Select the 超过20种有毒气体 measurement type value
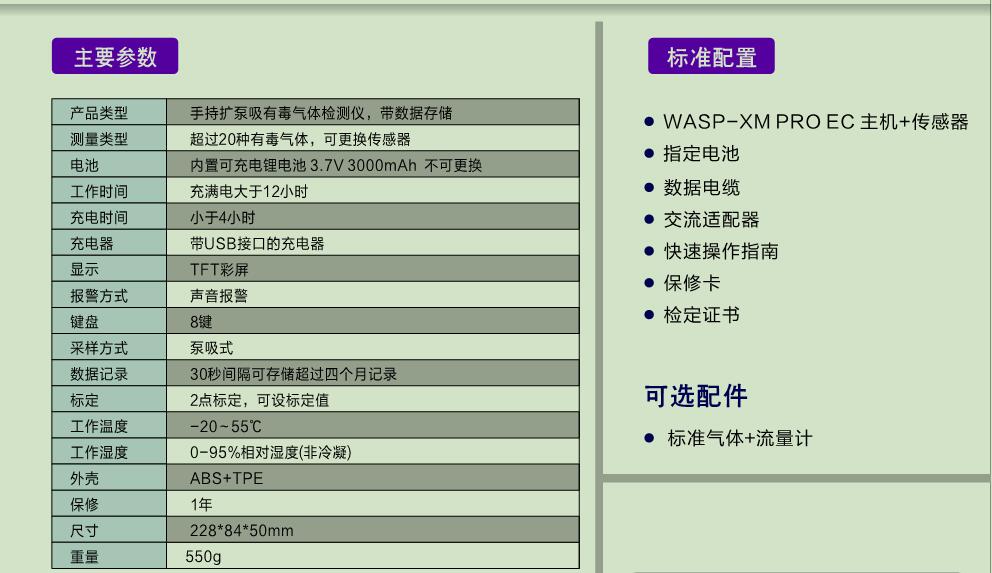The width and height of the screenshot is (992, 573). (x=300, y=139)
